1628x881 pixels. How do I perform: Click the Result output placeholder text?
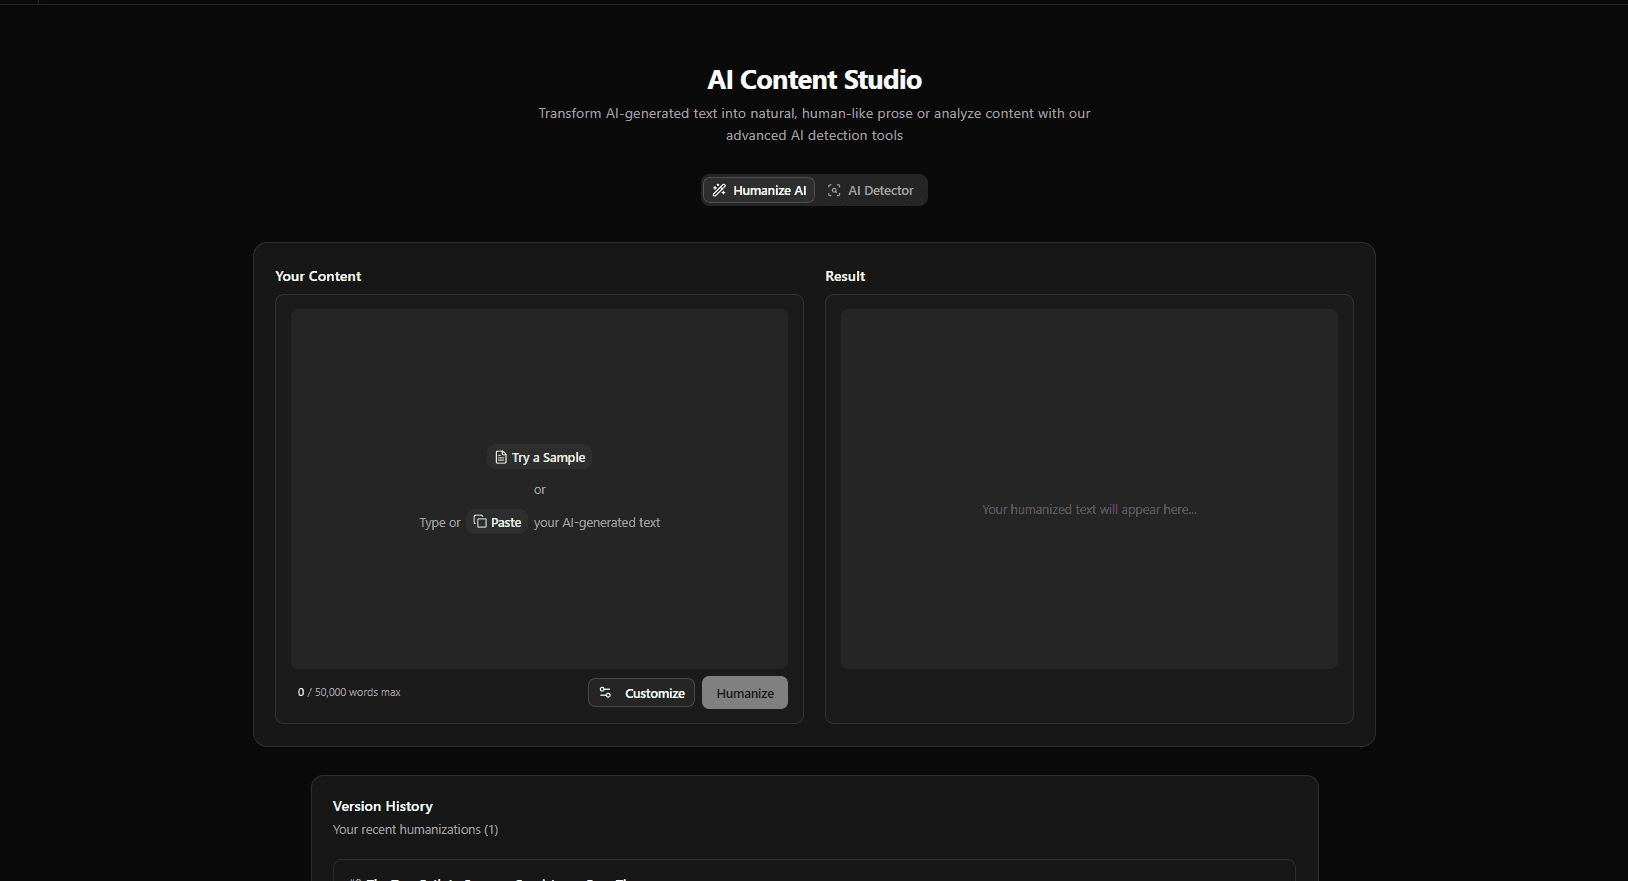click(x=1089, y=510)
